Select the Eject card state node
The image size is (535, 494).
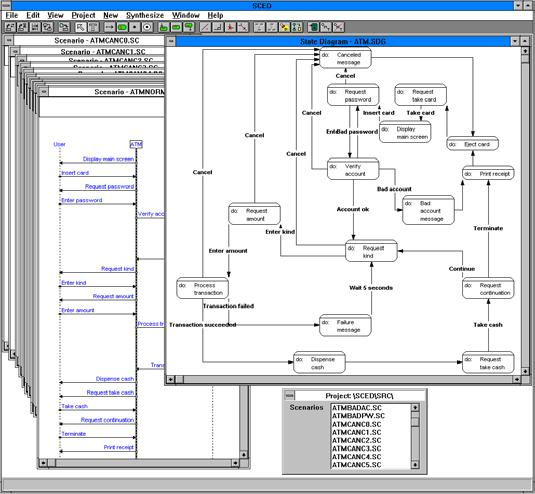pos(473,144)
